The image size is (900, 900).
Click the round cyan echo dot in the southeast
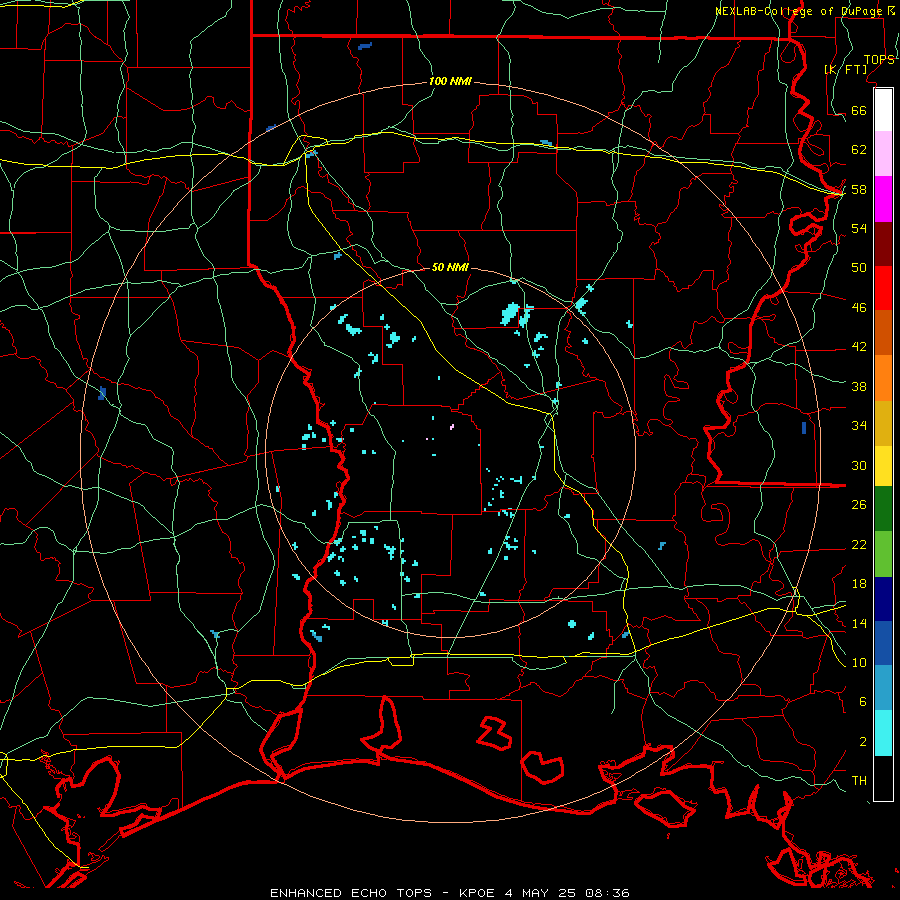(x=572, y=623)
